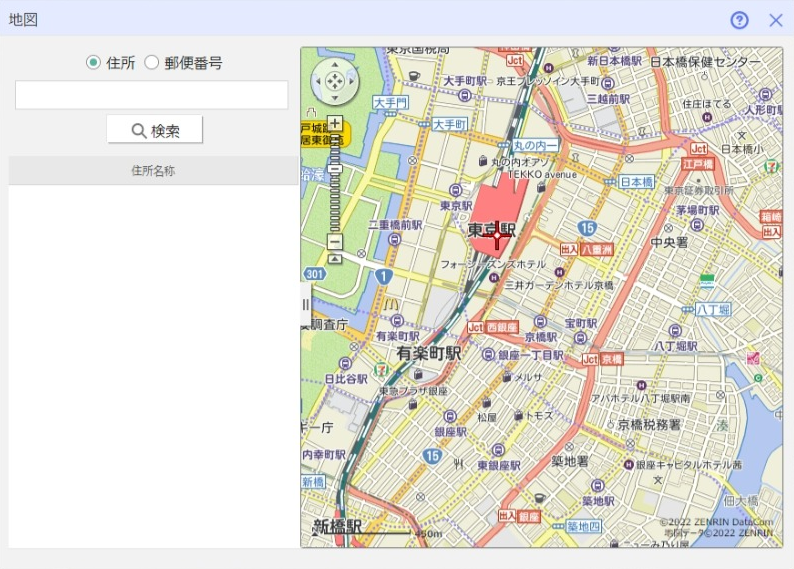
Task: Zoom out with the minus button
Action: (335, 242)
